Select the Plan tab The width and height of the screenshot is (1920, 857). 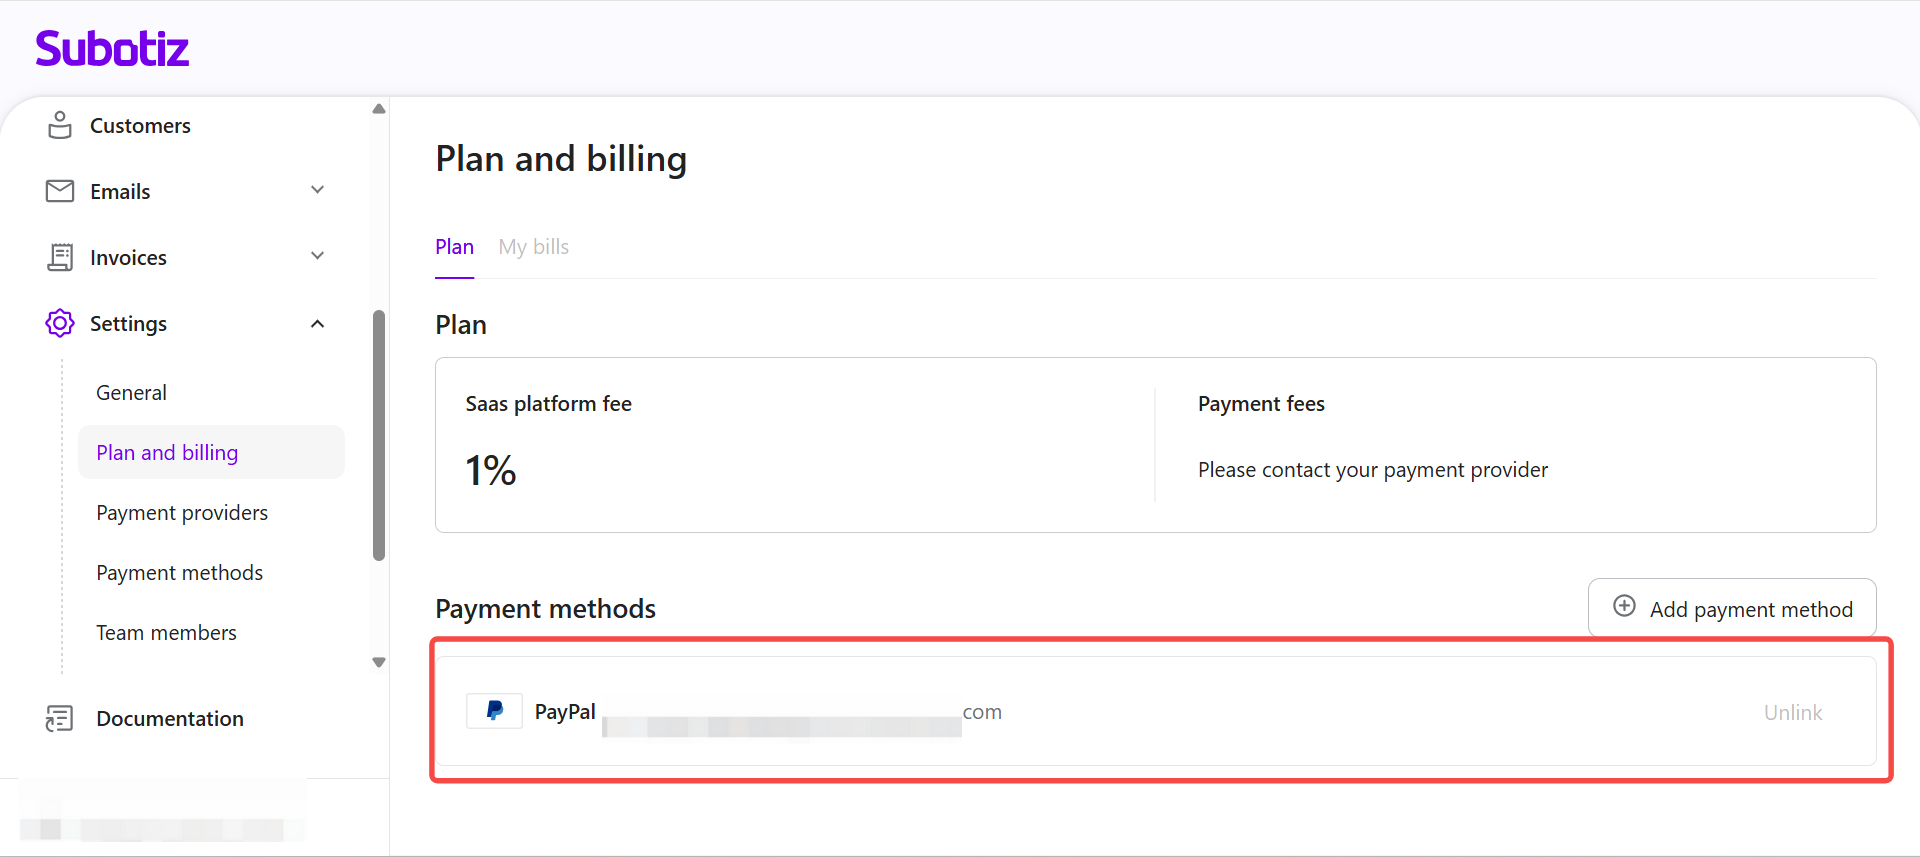(x=454, y=247)
